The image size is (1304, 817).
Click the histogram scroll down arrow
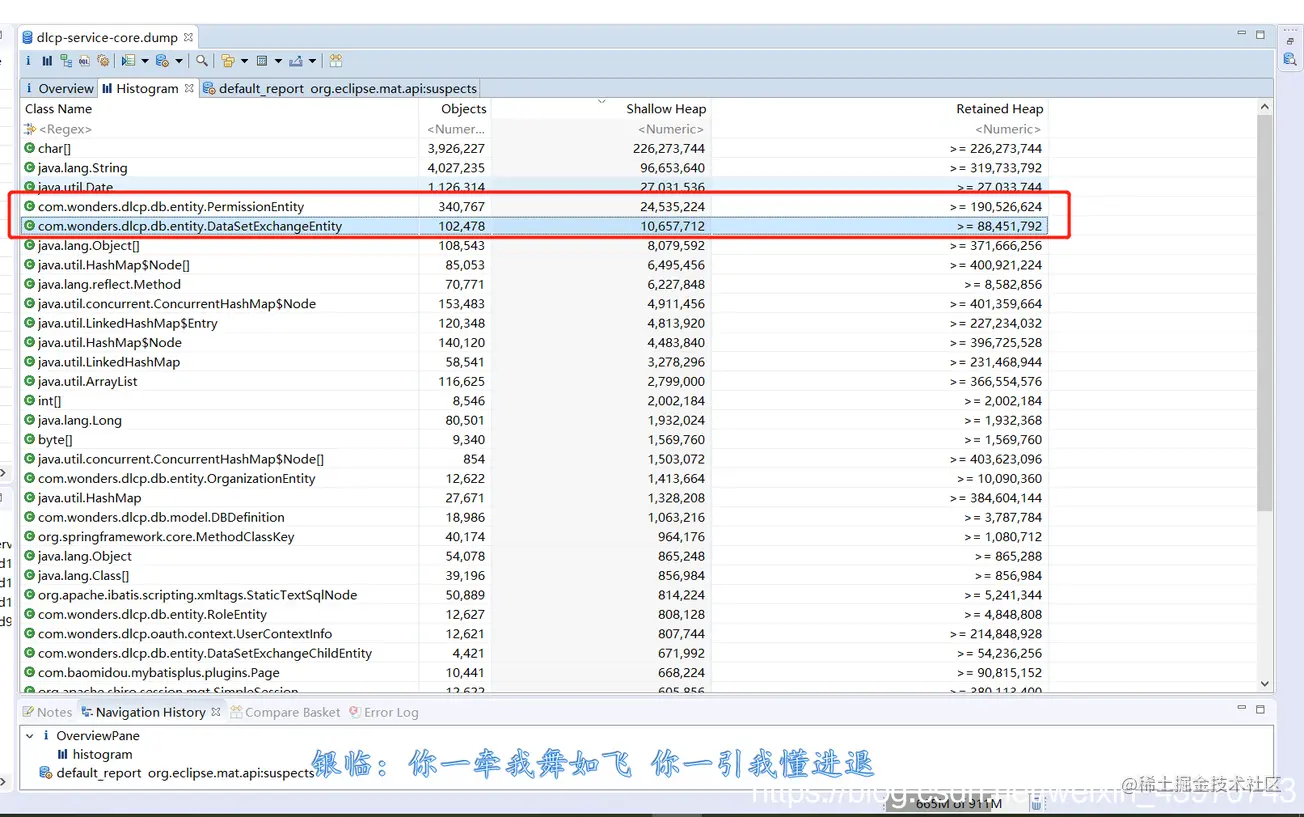click(x=1265, y=684)
